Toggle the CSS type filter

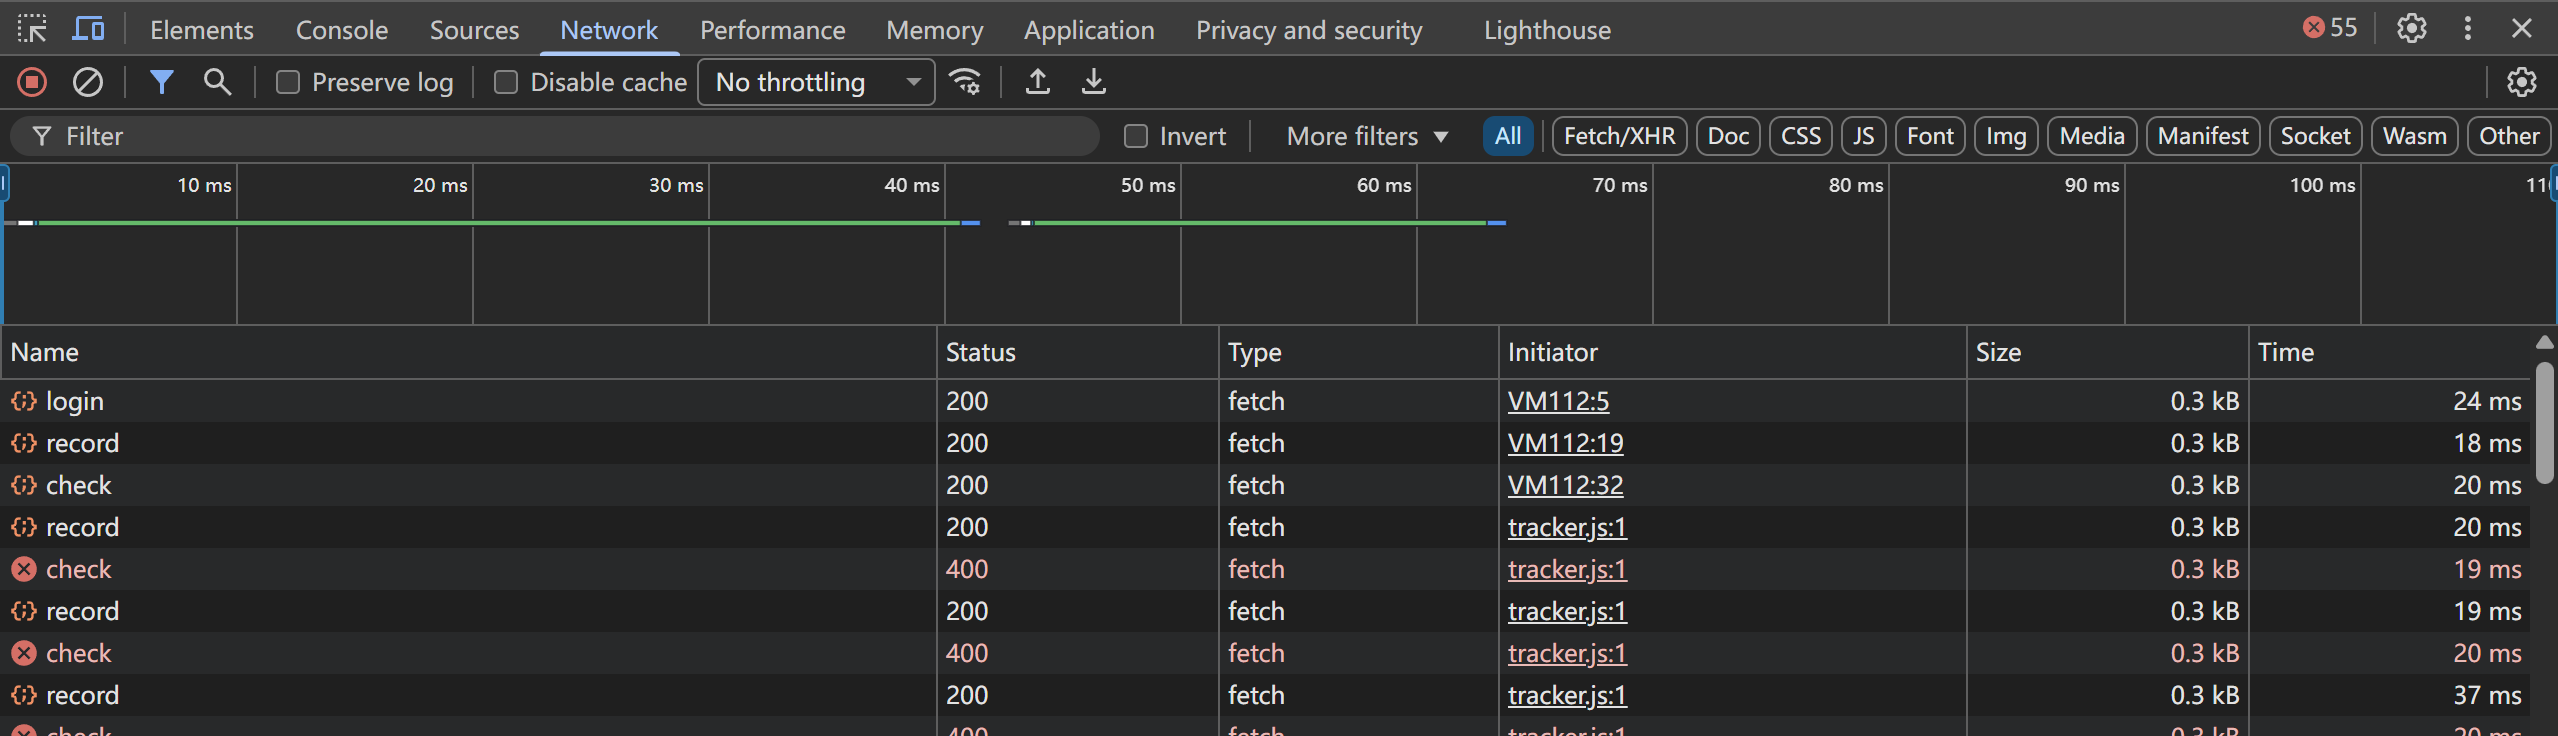(x=1801, y=136)
